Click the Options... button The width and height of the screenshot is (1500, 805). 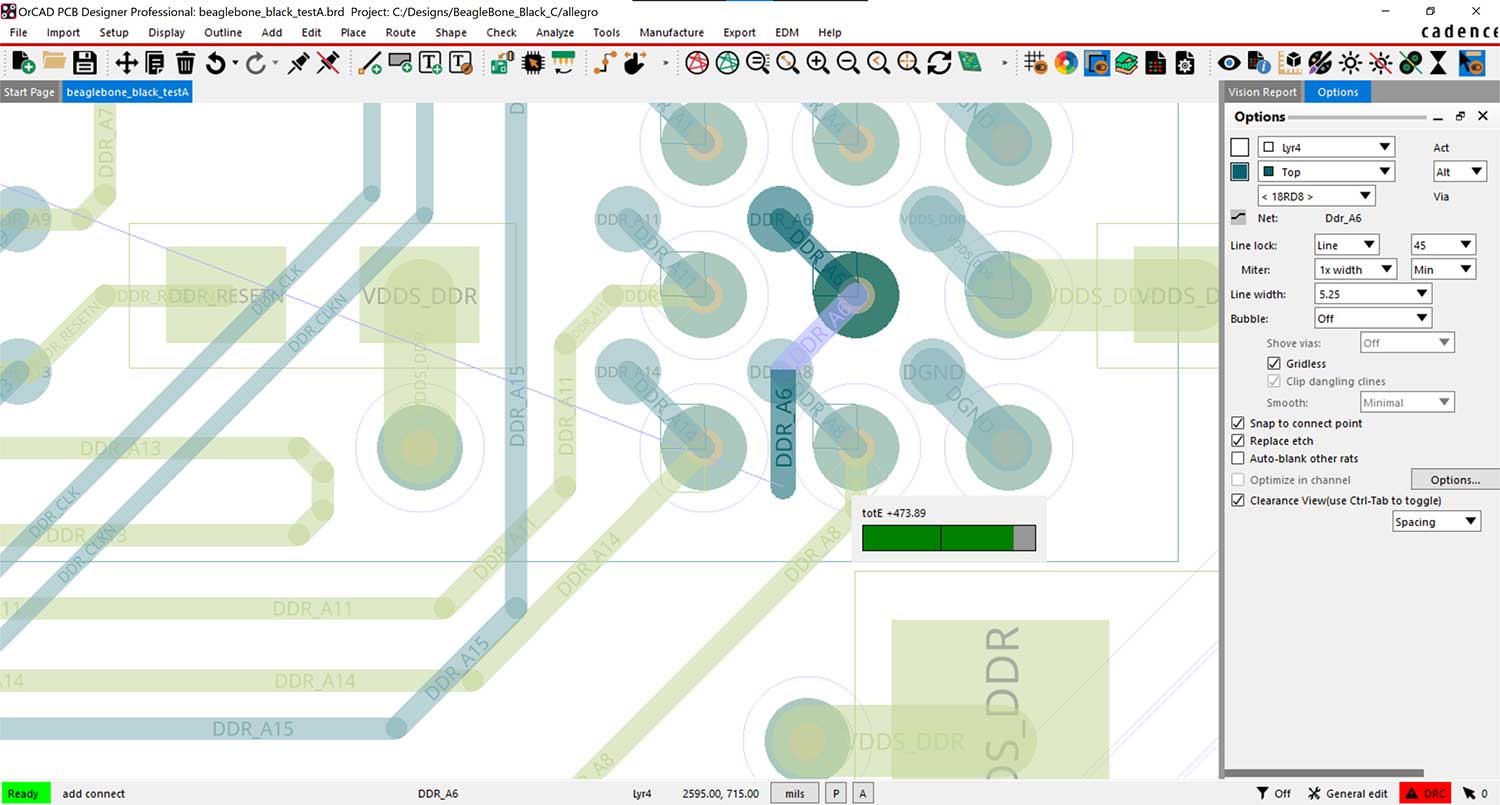click(x=1455, y=480)
